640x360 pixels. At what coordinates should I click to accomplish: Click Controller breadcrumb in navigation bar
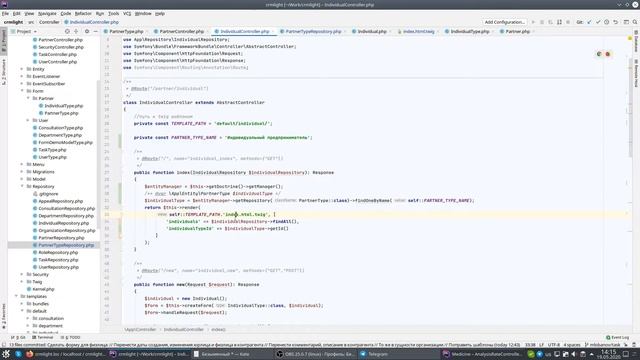(x=49, y=22)
